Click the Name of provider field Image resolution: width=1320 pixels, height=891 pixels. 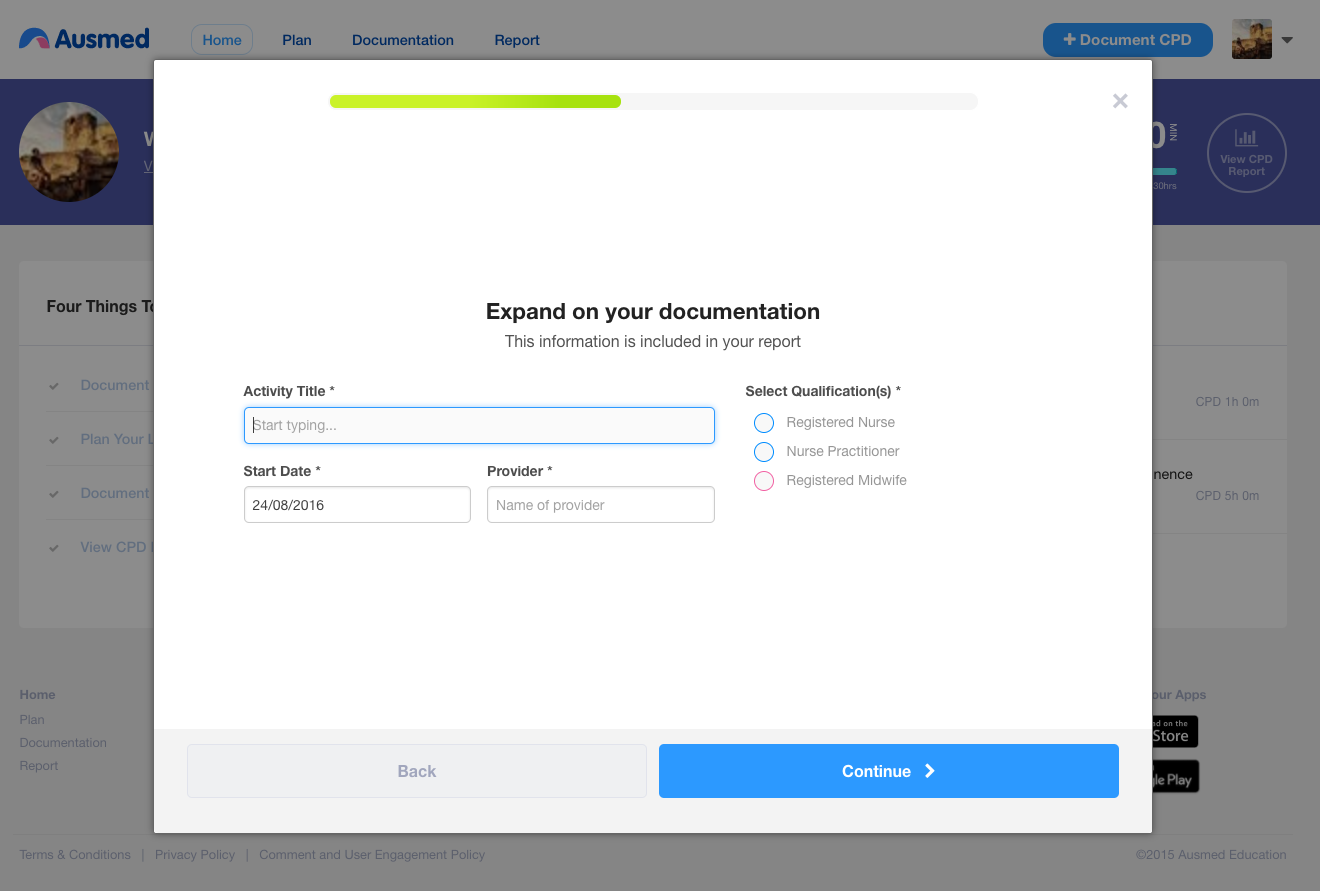click(601, 505)
